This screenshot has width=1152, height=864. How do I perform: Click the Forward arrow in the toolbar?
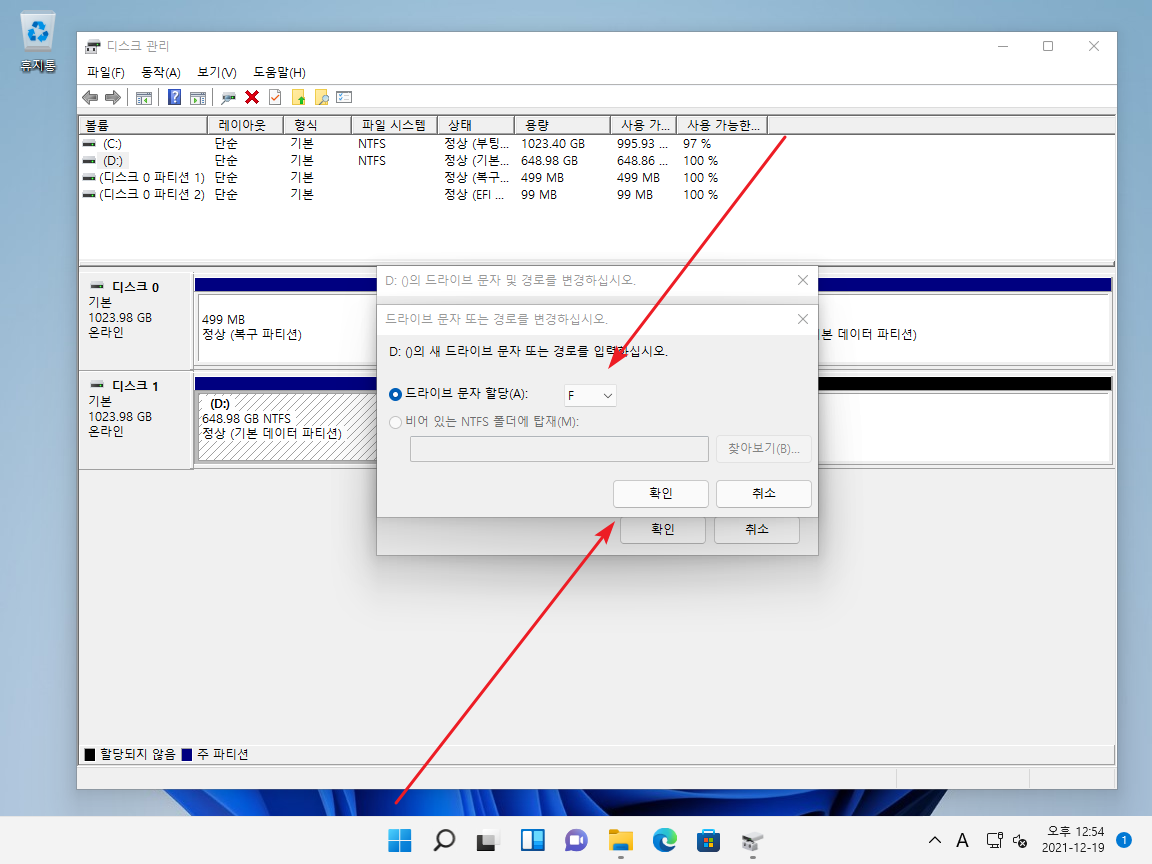pos(112,97)
